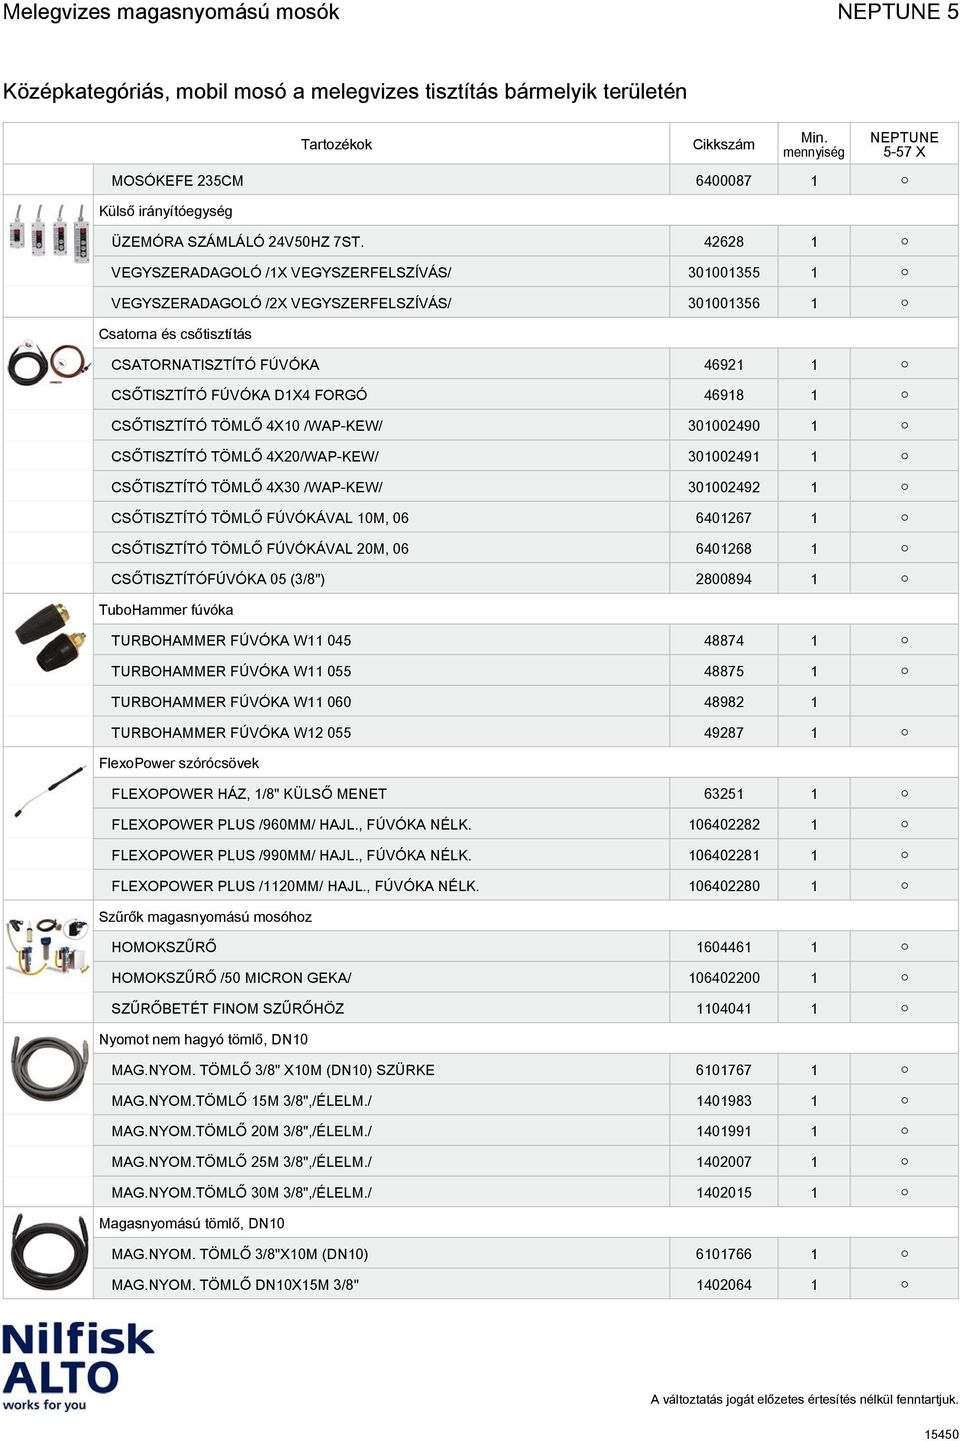The width and height of the screenshot is (960, 1441).
Task: Select the NEPTUNE 5-57 X column header
Action: coord(904,144)
